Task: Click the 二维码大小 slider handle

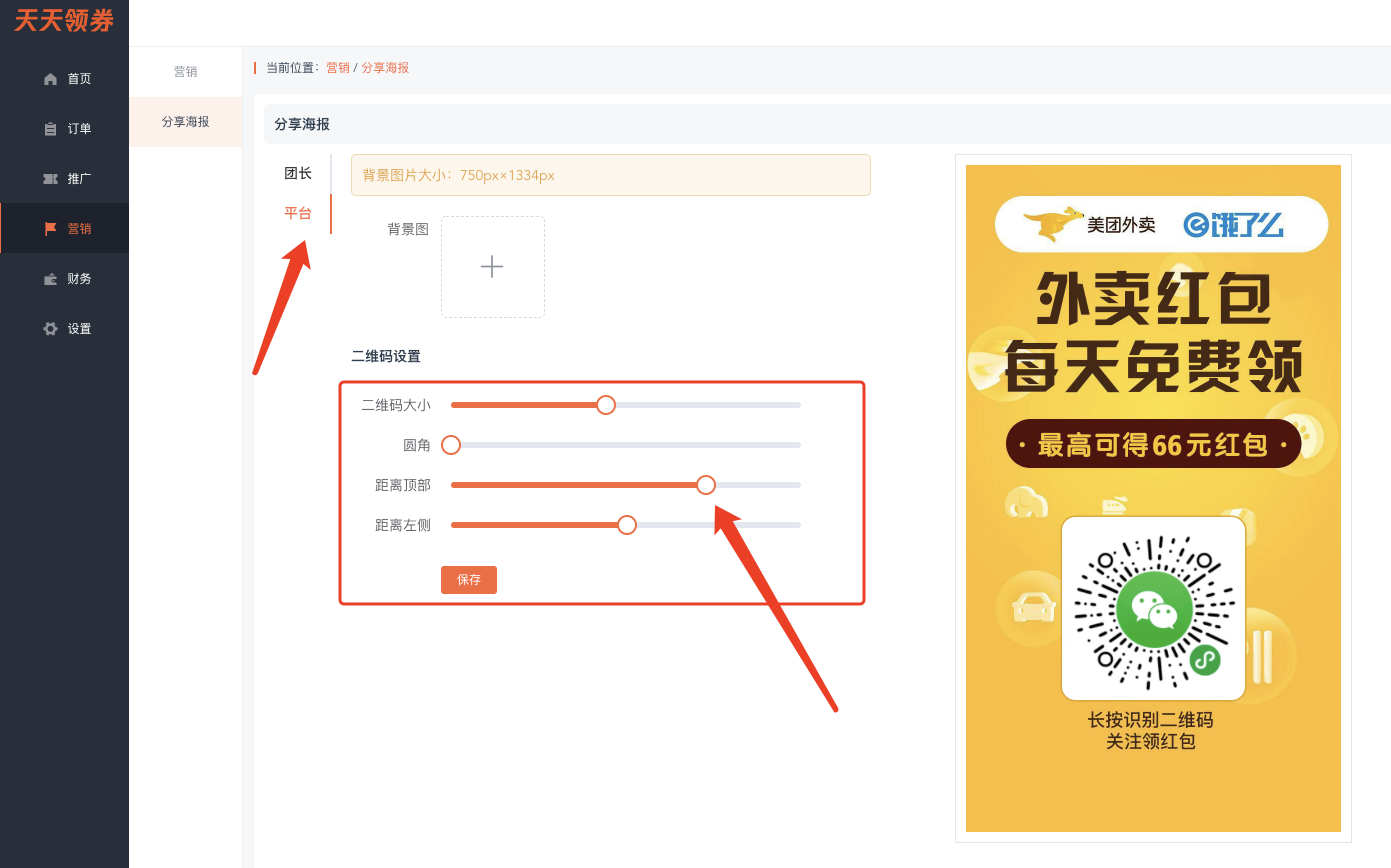Action: point(606,405)
